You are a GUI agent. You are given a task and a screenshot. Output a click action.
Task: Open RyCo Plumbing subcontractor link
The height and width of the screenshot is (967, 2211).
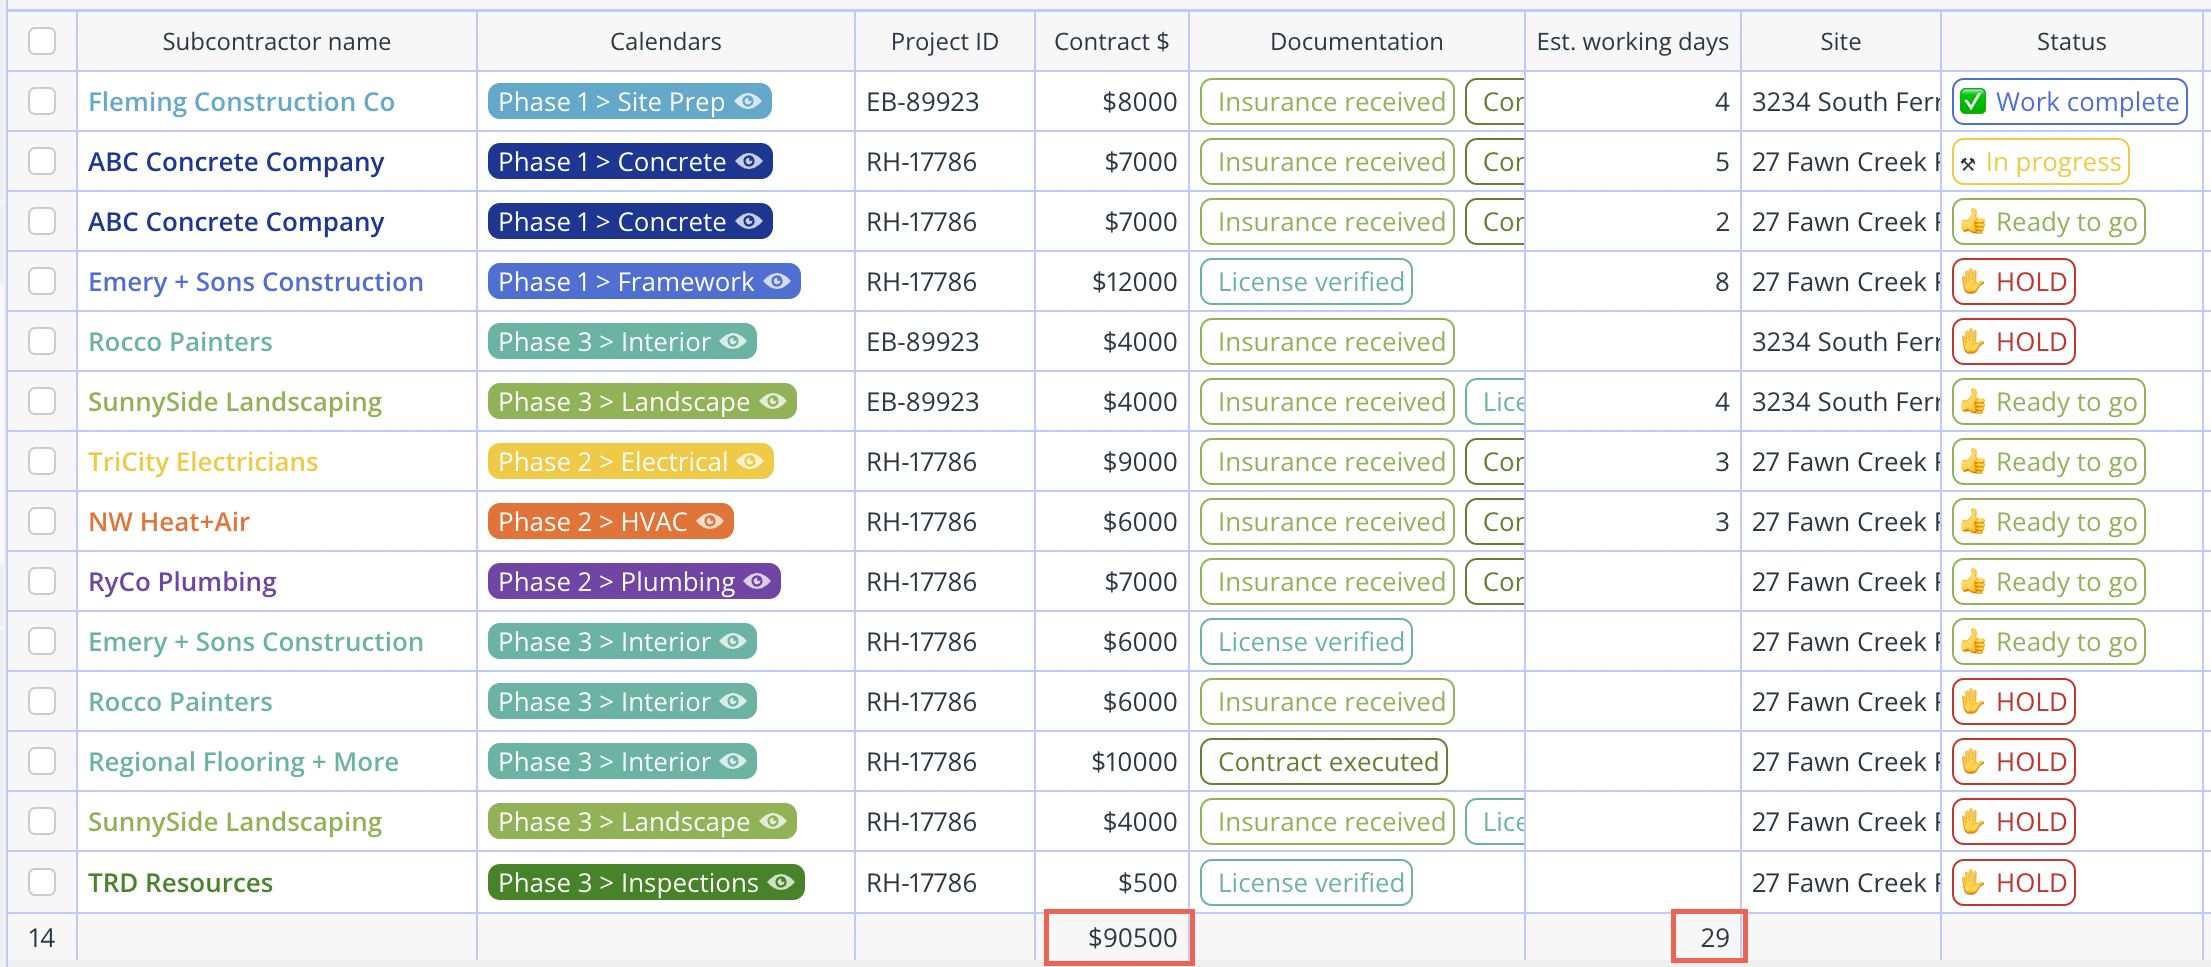pos(182,582)
